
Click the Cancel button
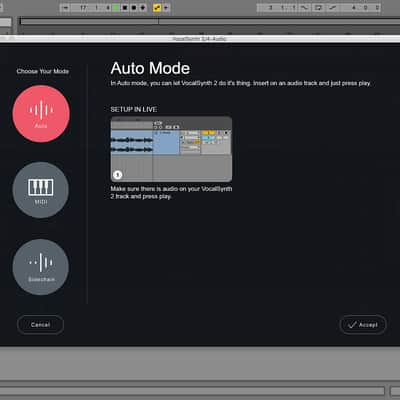(x=40, y=325)
